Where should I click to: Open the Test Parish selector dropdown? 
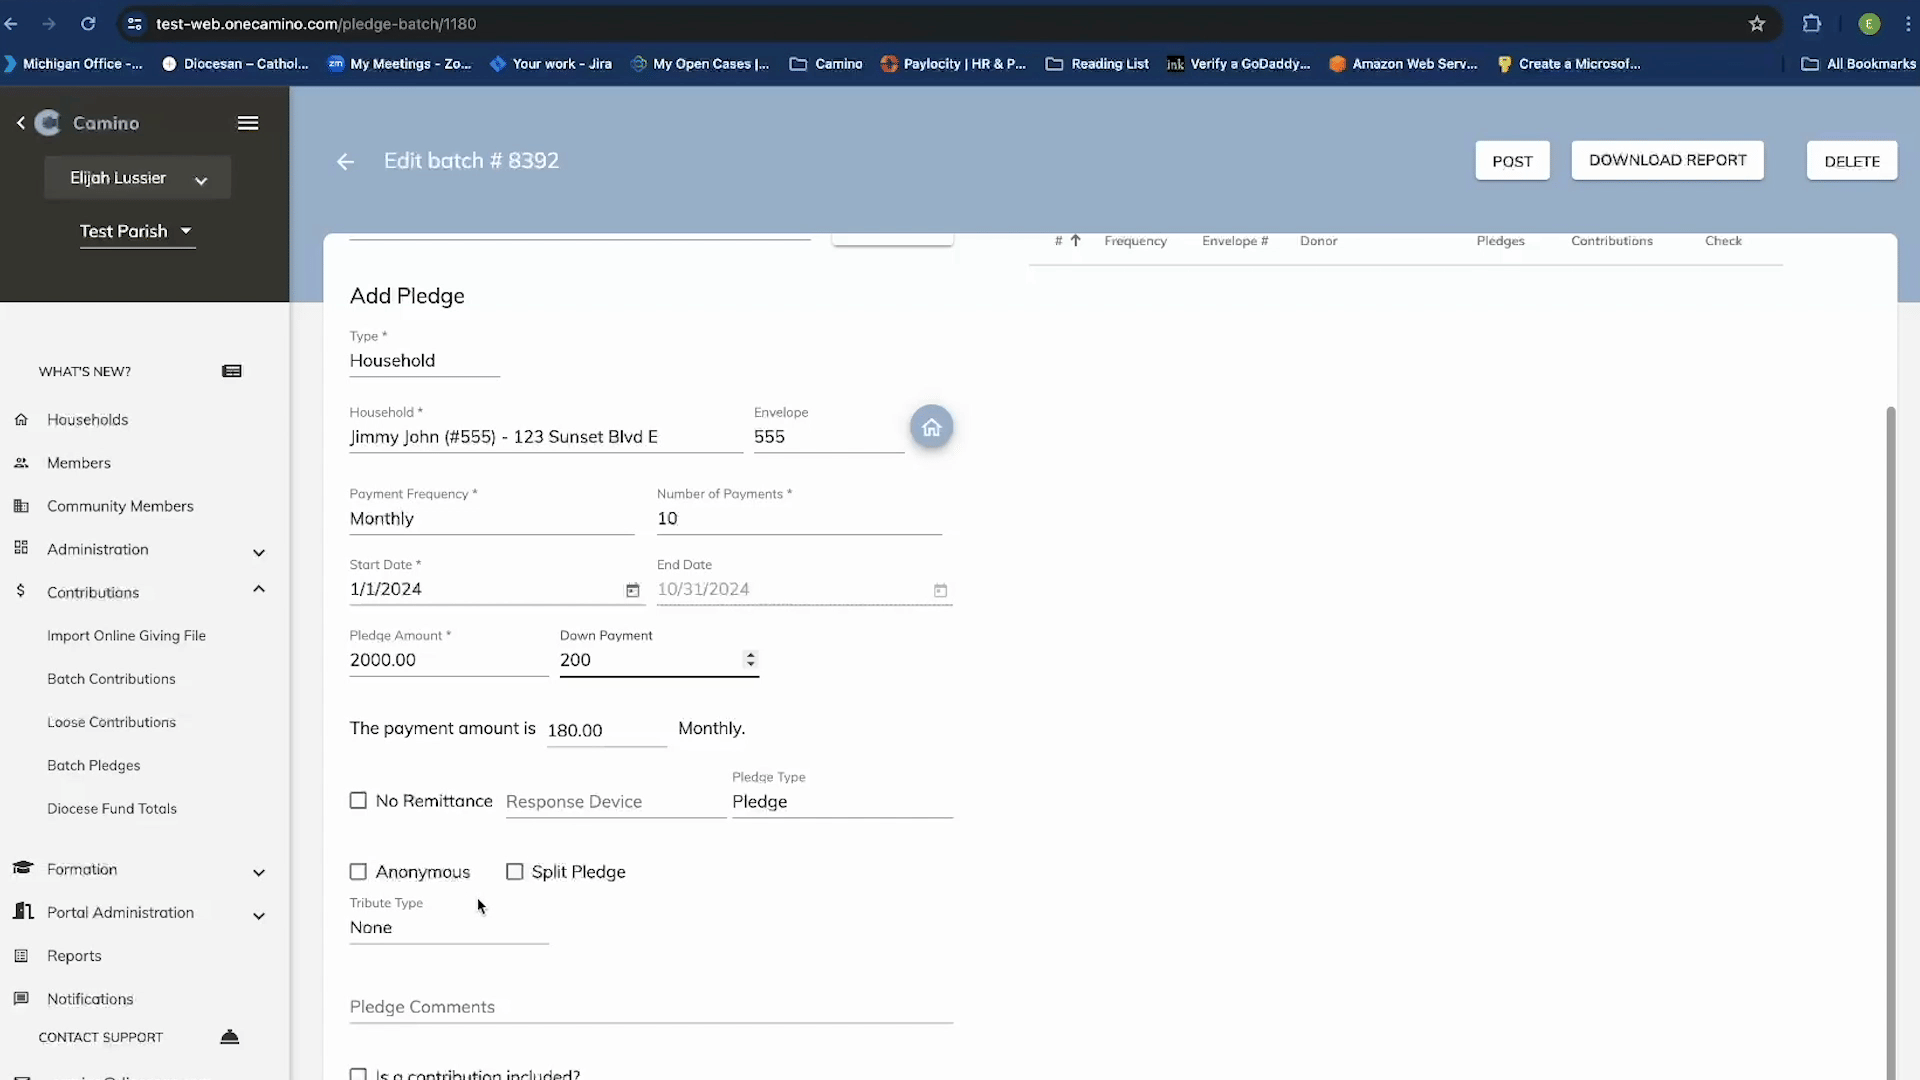(x=137, y=231)
